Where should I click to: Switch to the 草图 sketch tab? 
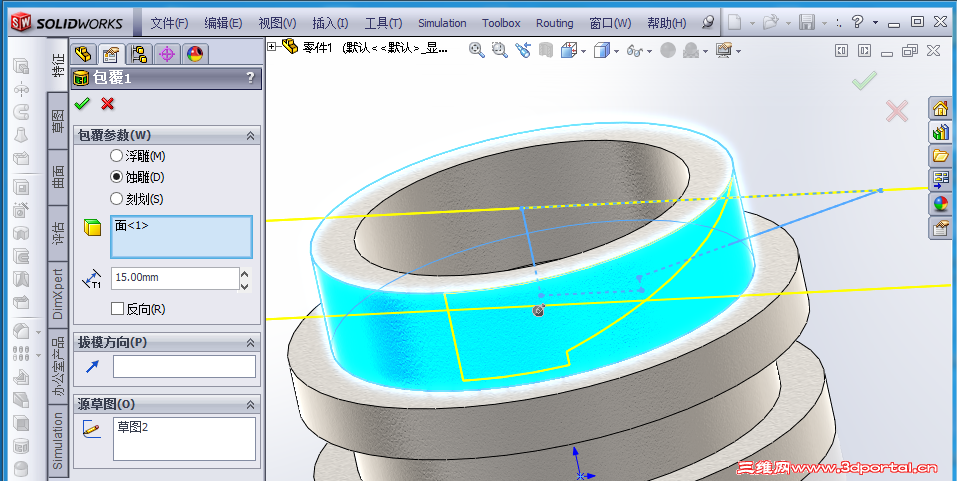tap(58, 122)
